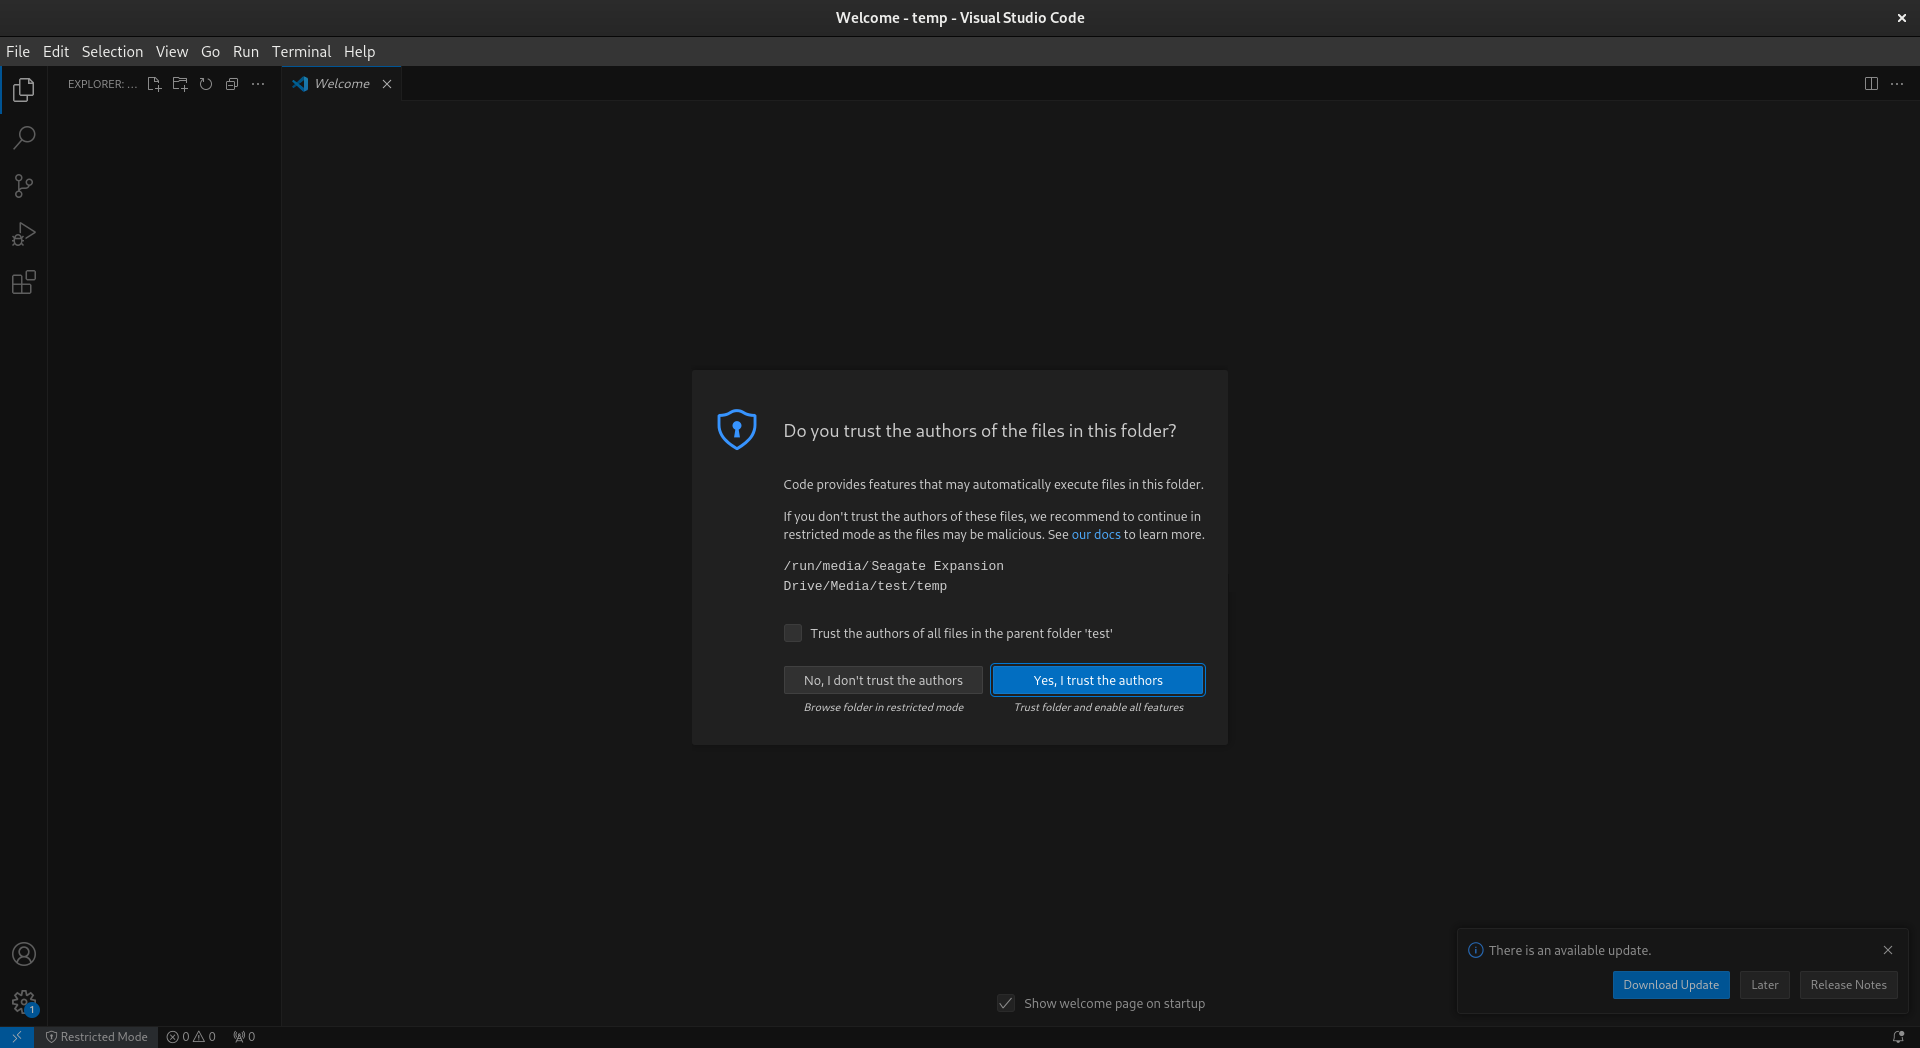Open the Help menu
The width and height of the screenshot is (1920, 1048).
pyautogui.click(x=359, y=52)
